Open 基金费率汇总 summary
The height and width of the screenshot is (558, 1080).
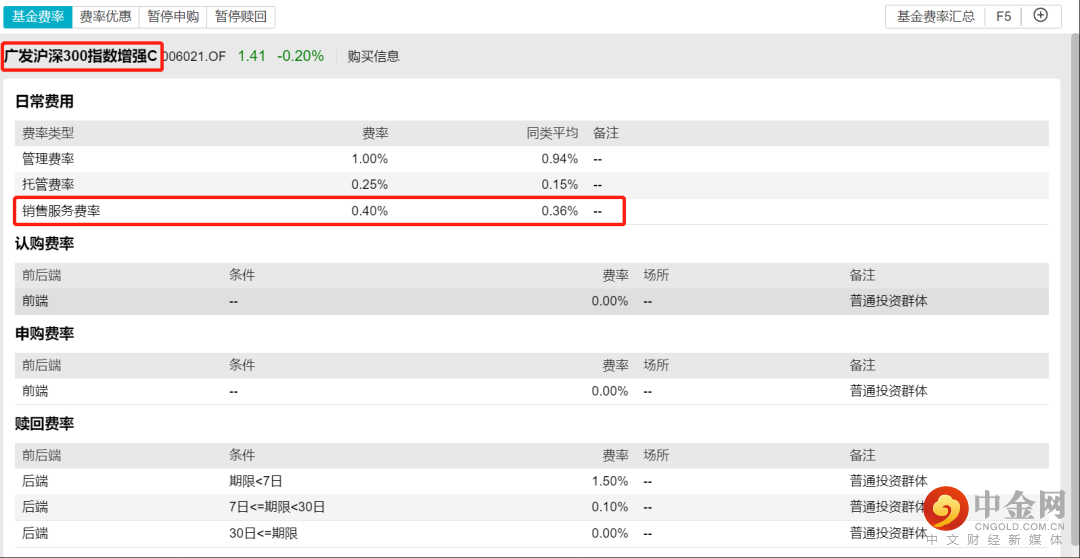pyautogui.click(x=935, y=17)
